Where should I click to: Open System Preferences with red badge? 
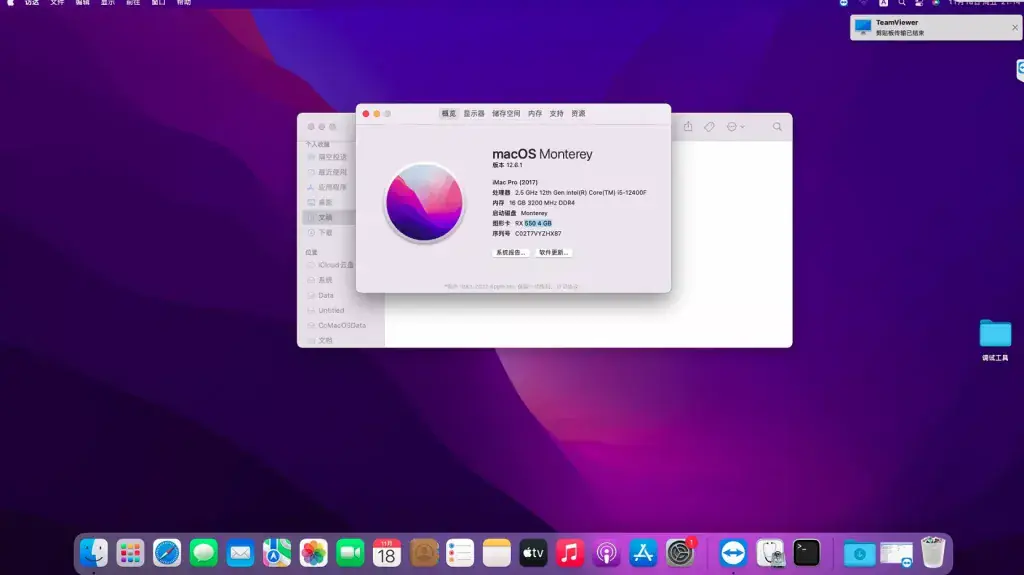click(x=680, y=553)
